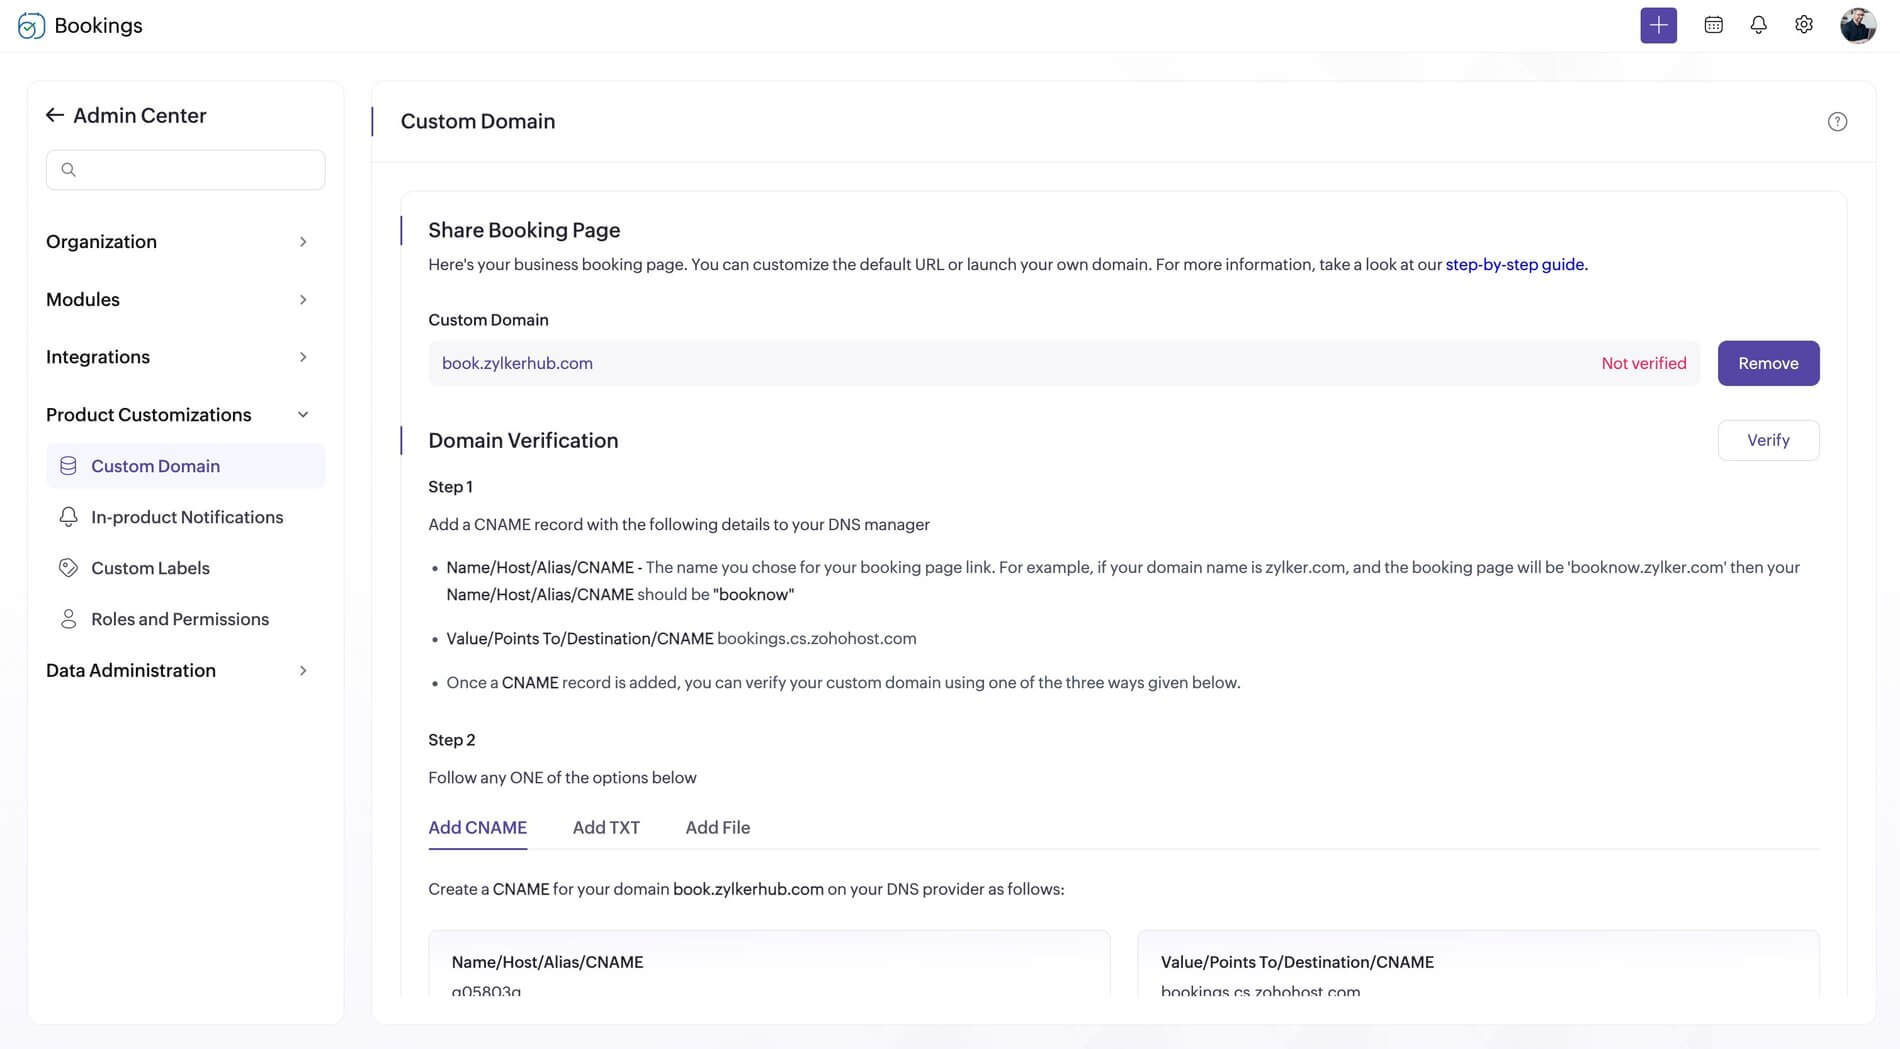The image size is (1900, 1049).
Task: Click the purple plus create button
Action: pyautogui.click(x=1658, y=25)
